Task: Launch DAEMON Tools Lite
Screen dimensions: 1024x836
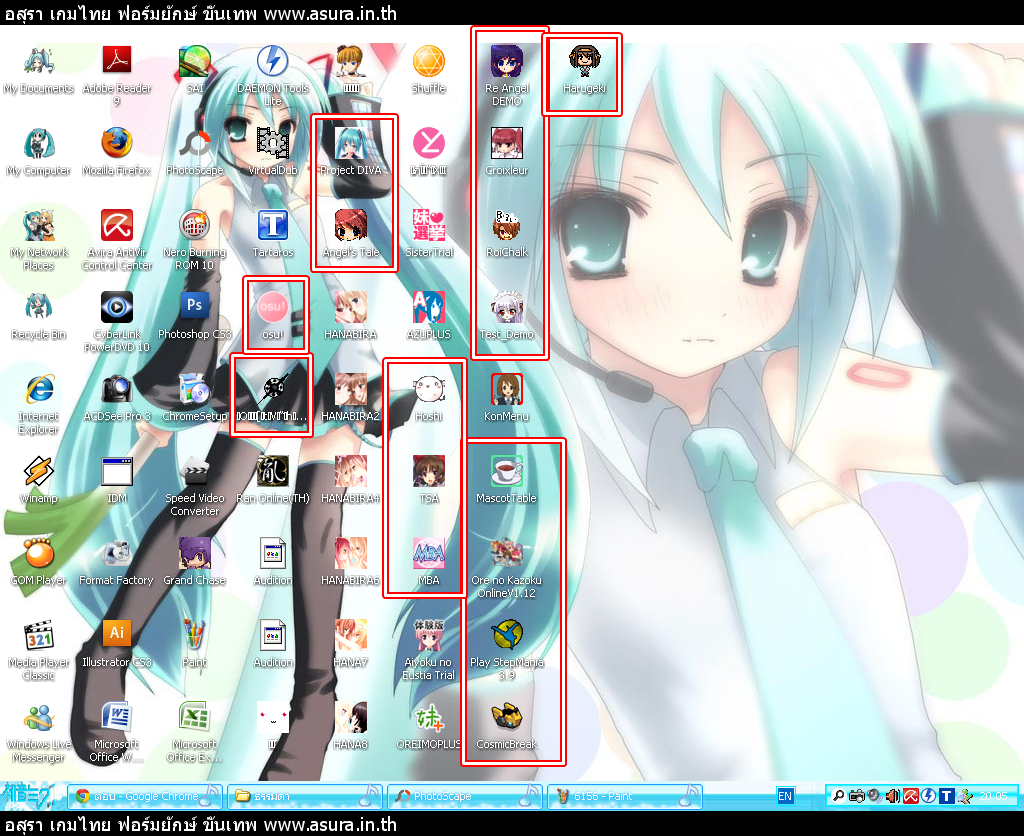Action: [273, 63]
